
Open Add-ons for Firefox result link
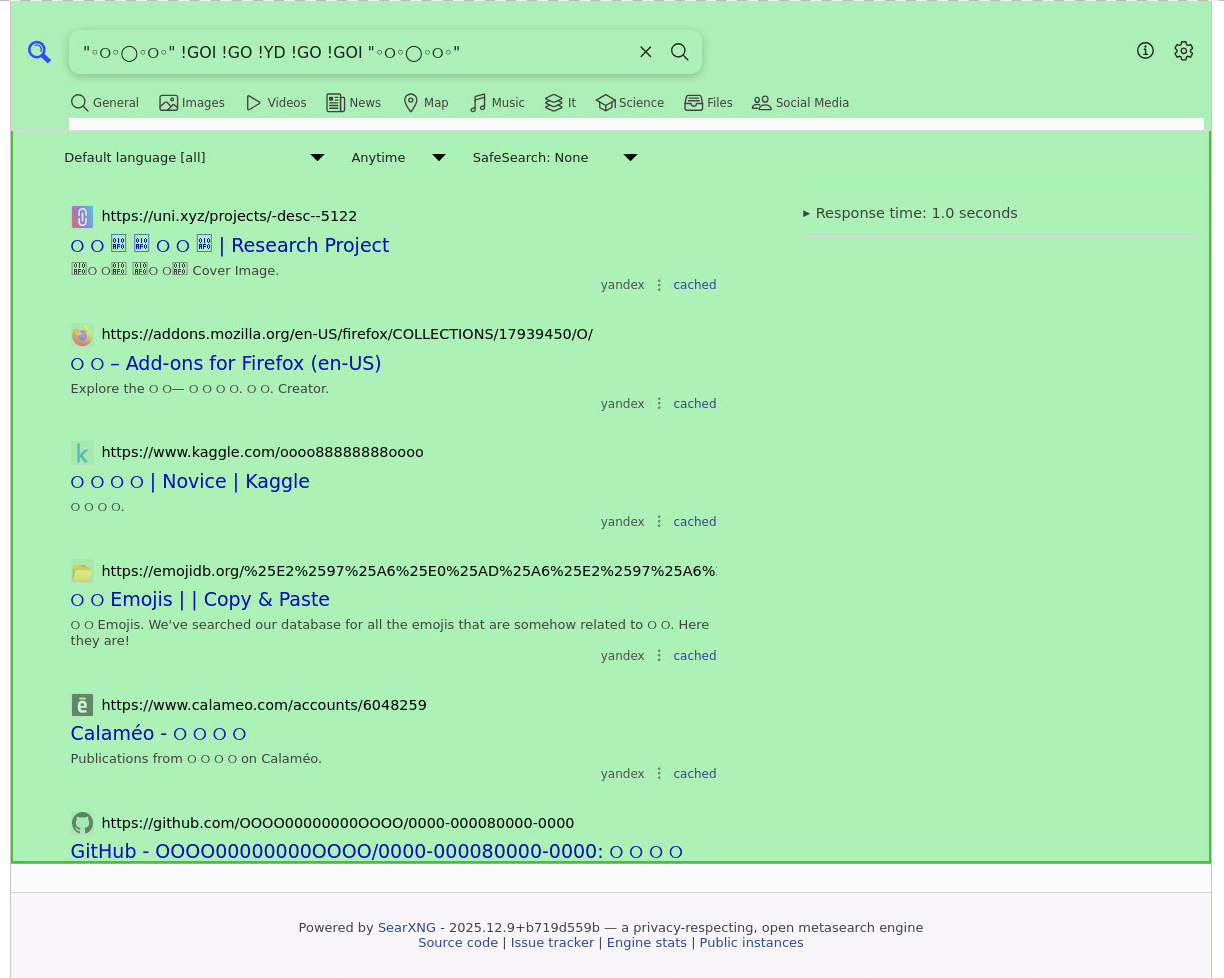[226, 363]
